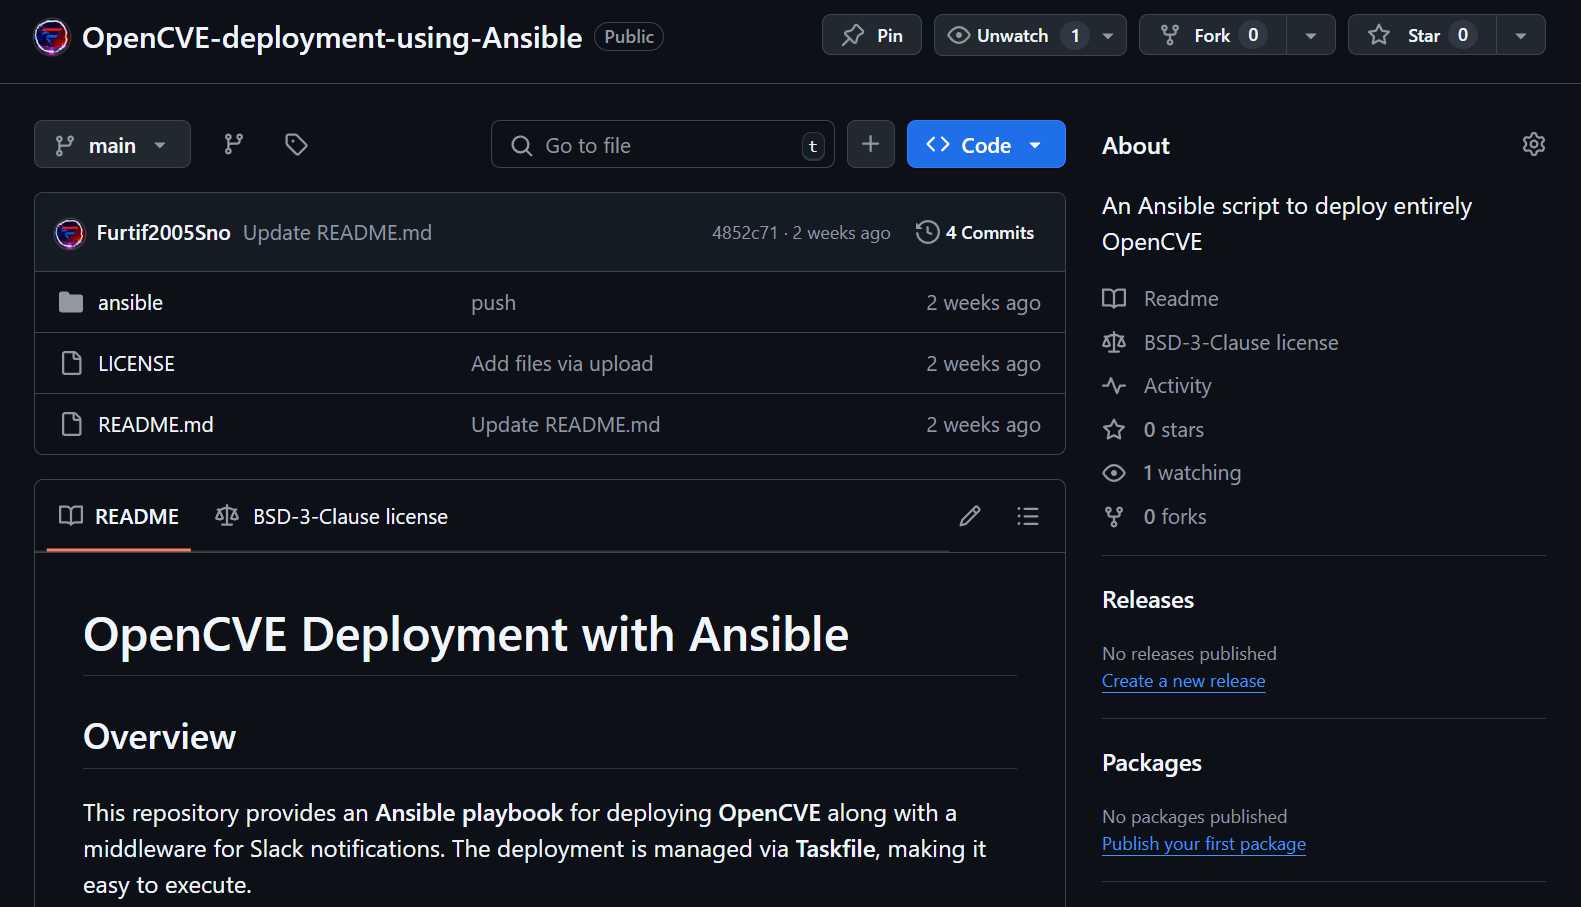Click the ansible folder icon
This screenshot has width=1581, height=907.
point(71,302)
